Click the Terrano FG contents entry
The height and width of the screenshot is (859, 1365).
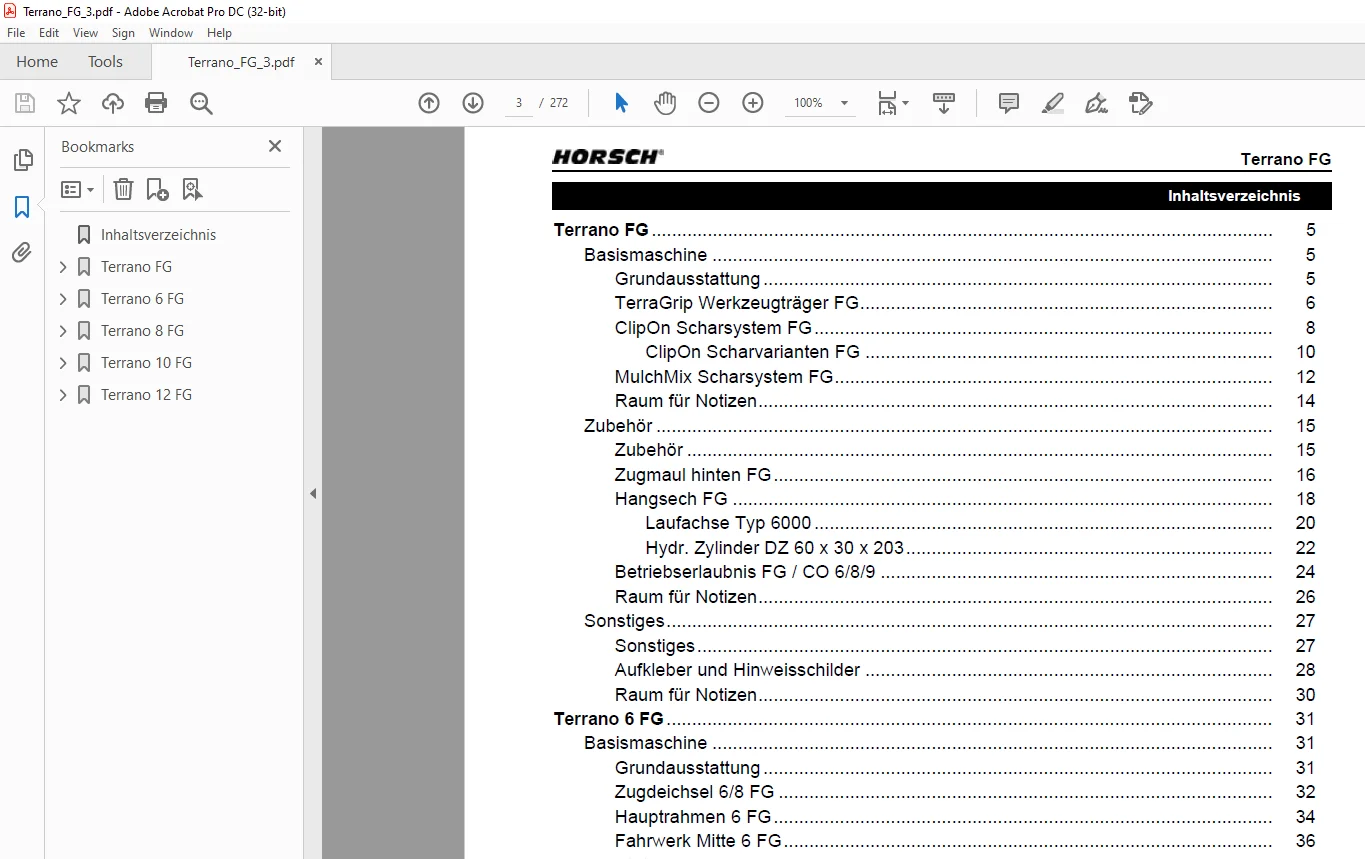pos(601,230)
